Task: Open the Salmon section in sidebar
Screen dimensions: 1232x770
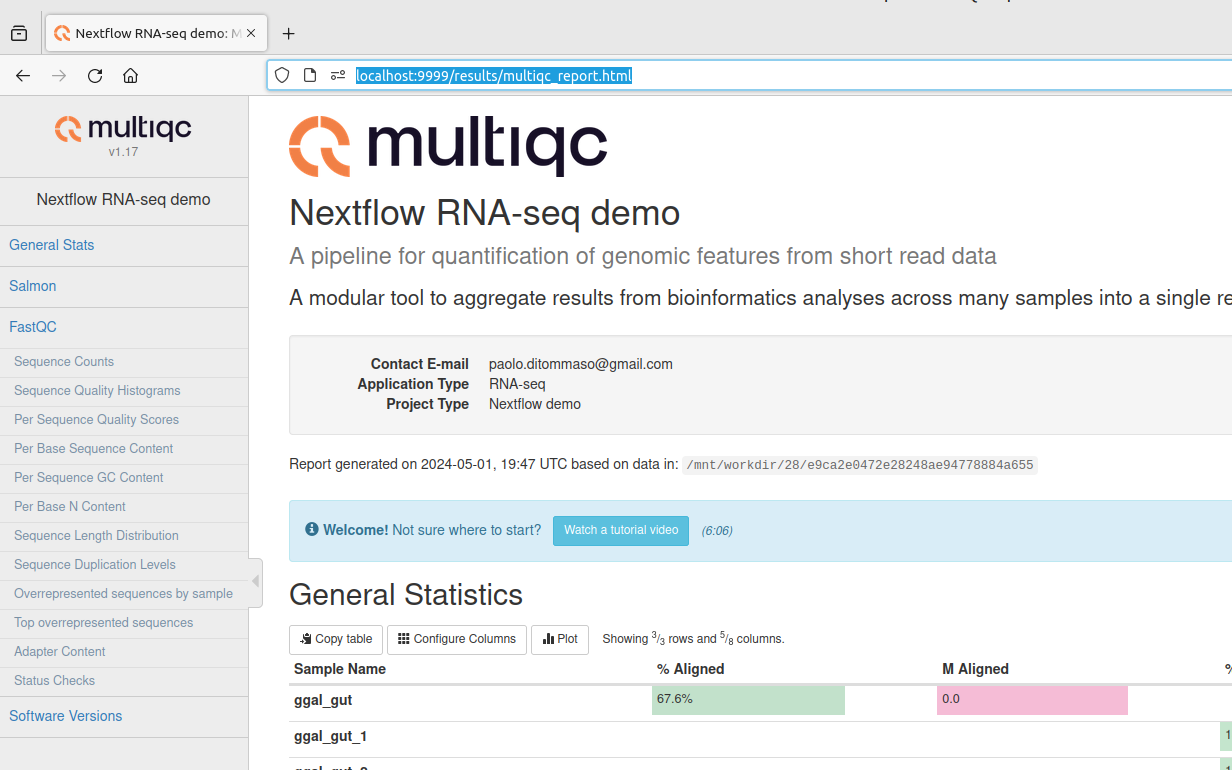Action: click(33, 286)
